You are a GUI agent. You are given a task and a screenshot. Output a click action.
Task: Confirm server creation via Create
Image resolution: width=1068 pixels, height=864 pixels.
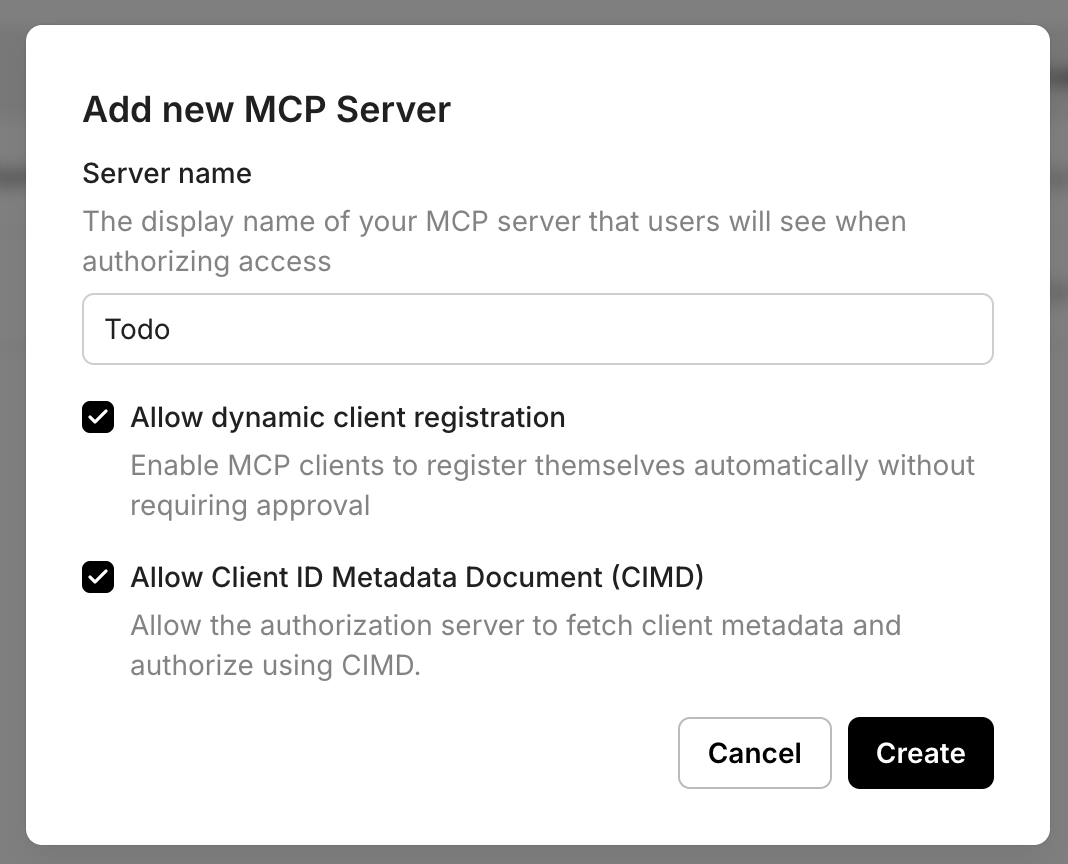coord(920,753)
